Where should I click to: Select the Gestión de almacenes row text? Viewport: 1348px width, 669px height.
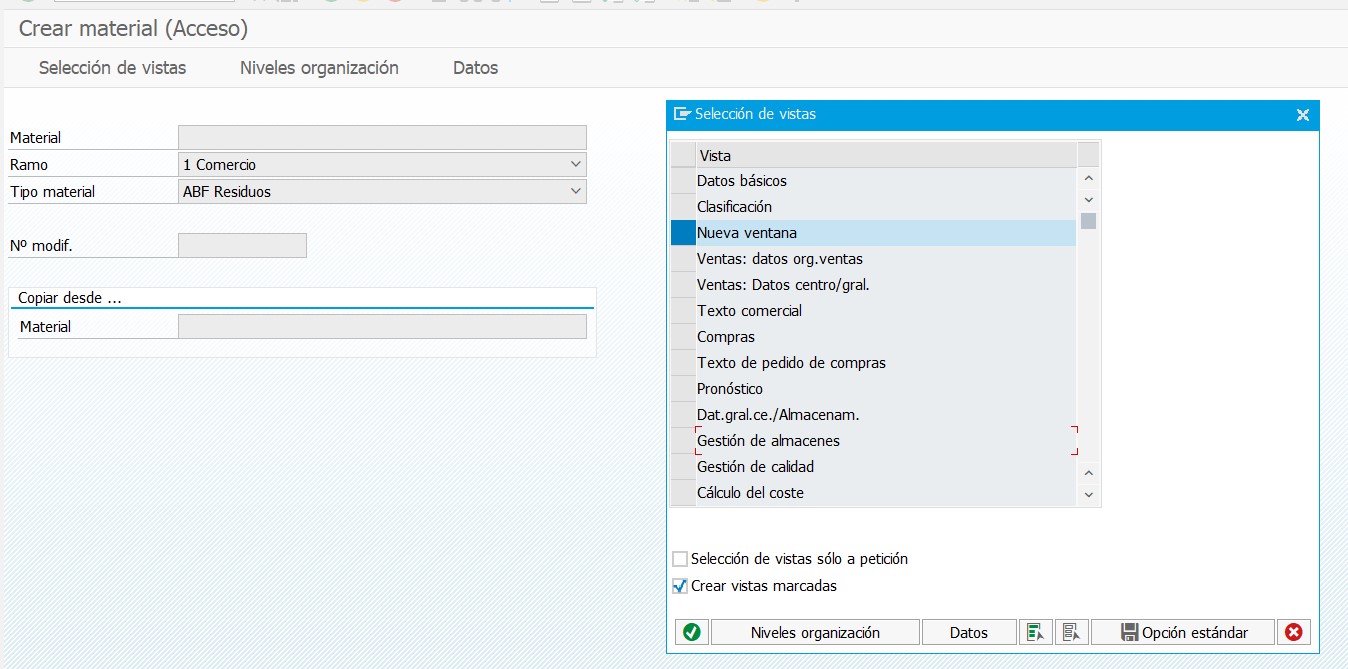768,441
